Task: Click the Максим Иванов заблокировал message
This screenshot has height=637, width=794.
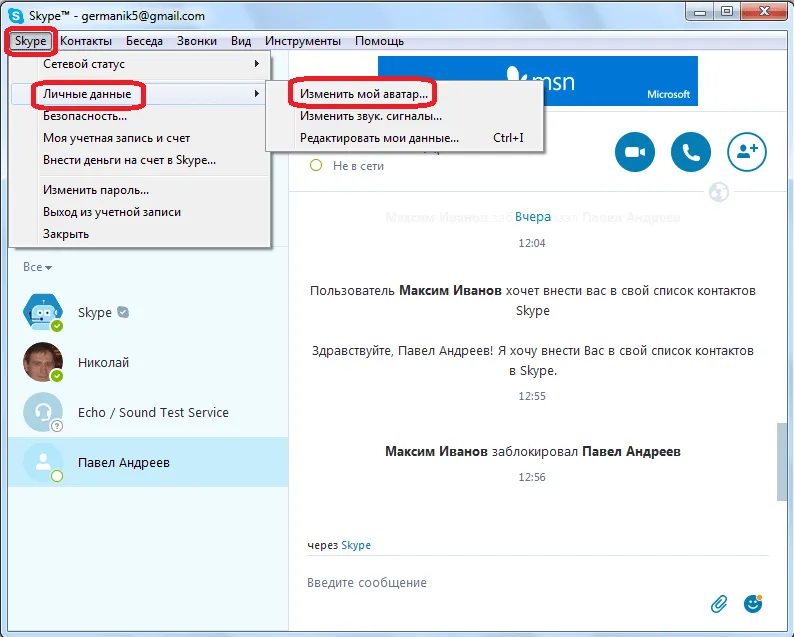Action: pyautogui.click(x=533, y=451)
